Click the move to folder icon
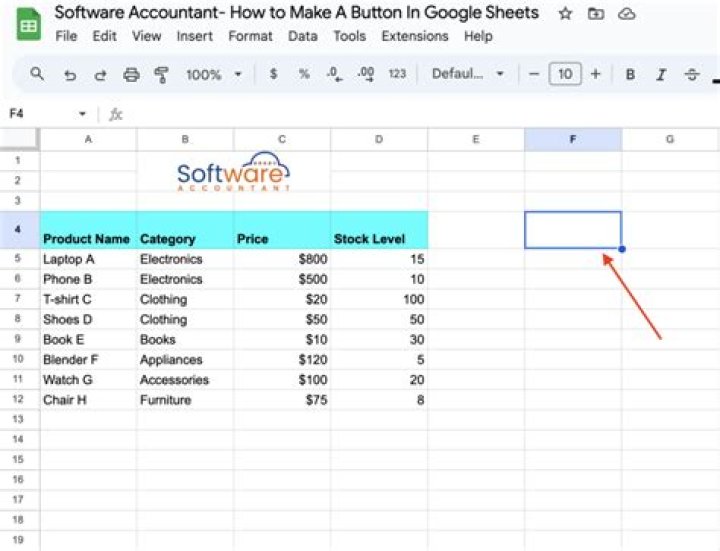The width and height of the screenshot is (720, 551). (596, 14)
